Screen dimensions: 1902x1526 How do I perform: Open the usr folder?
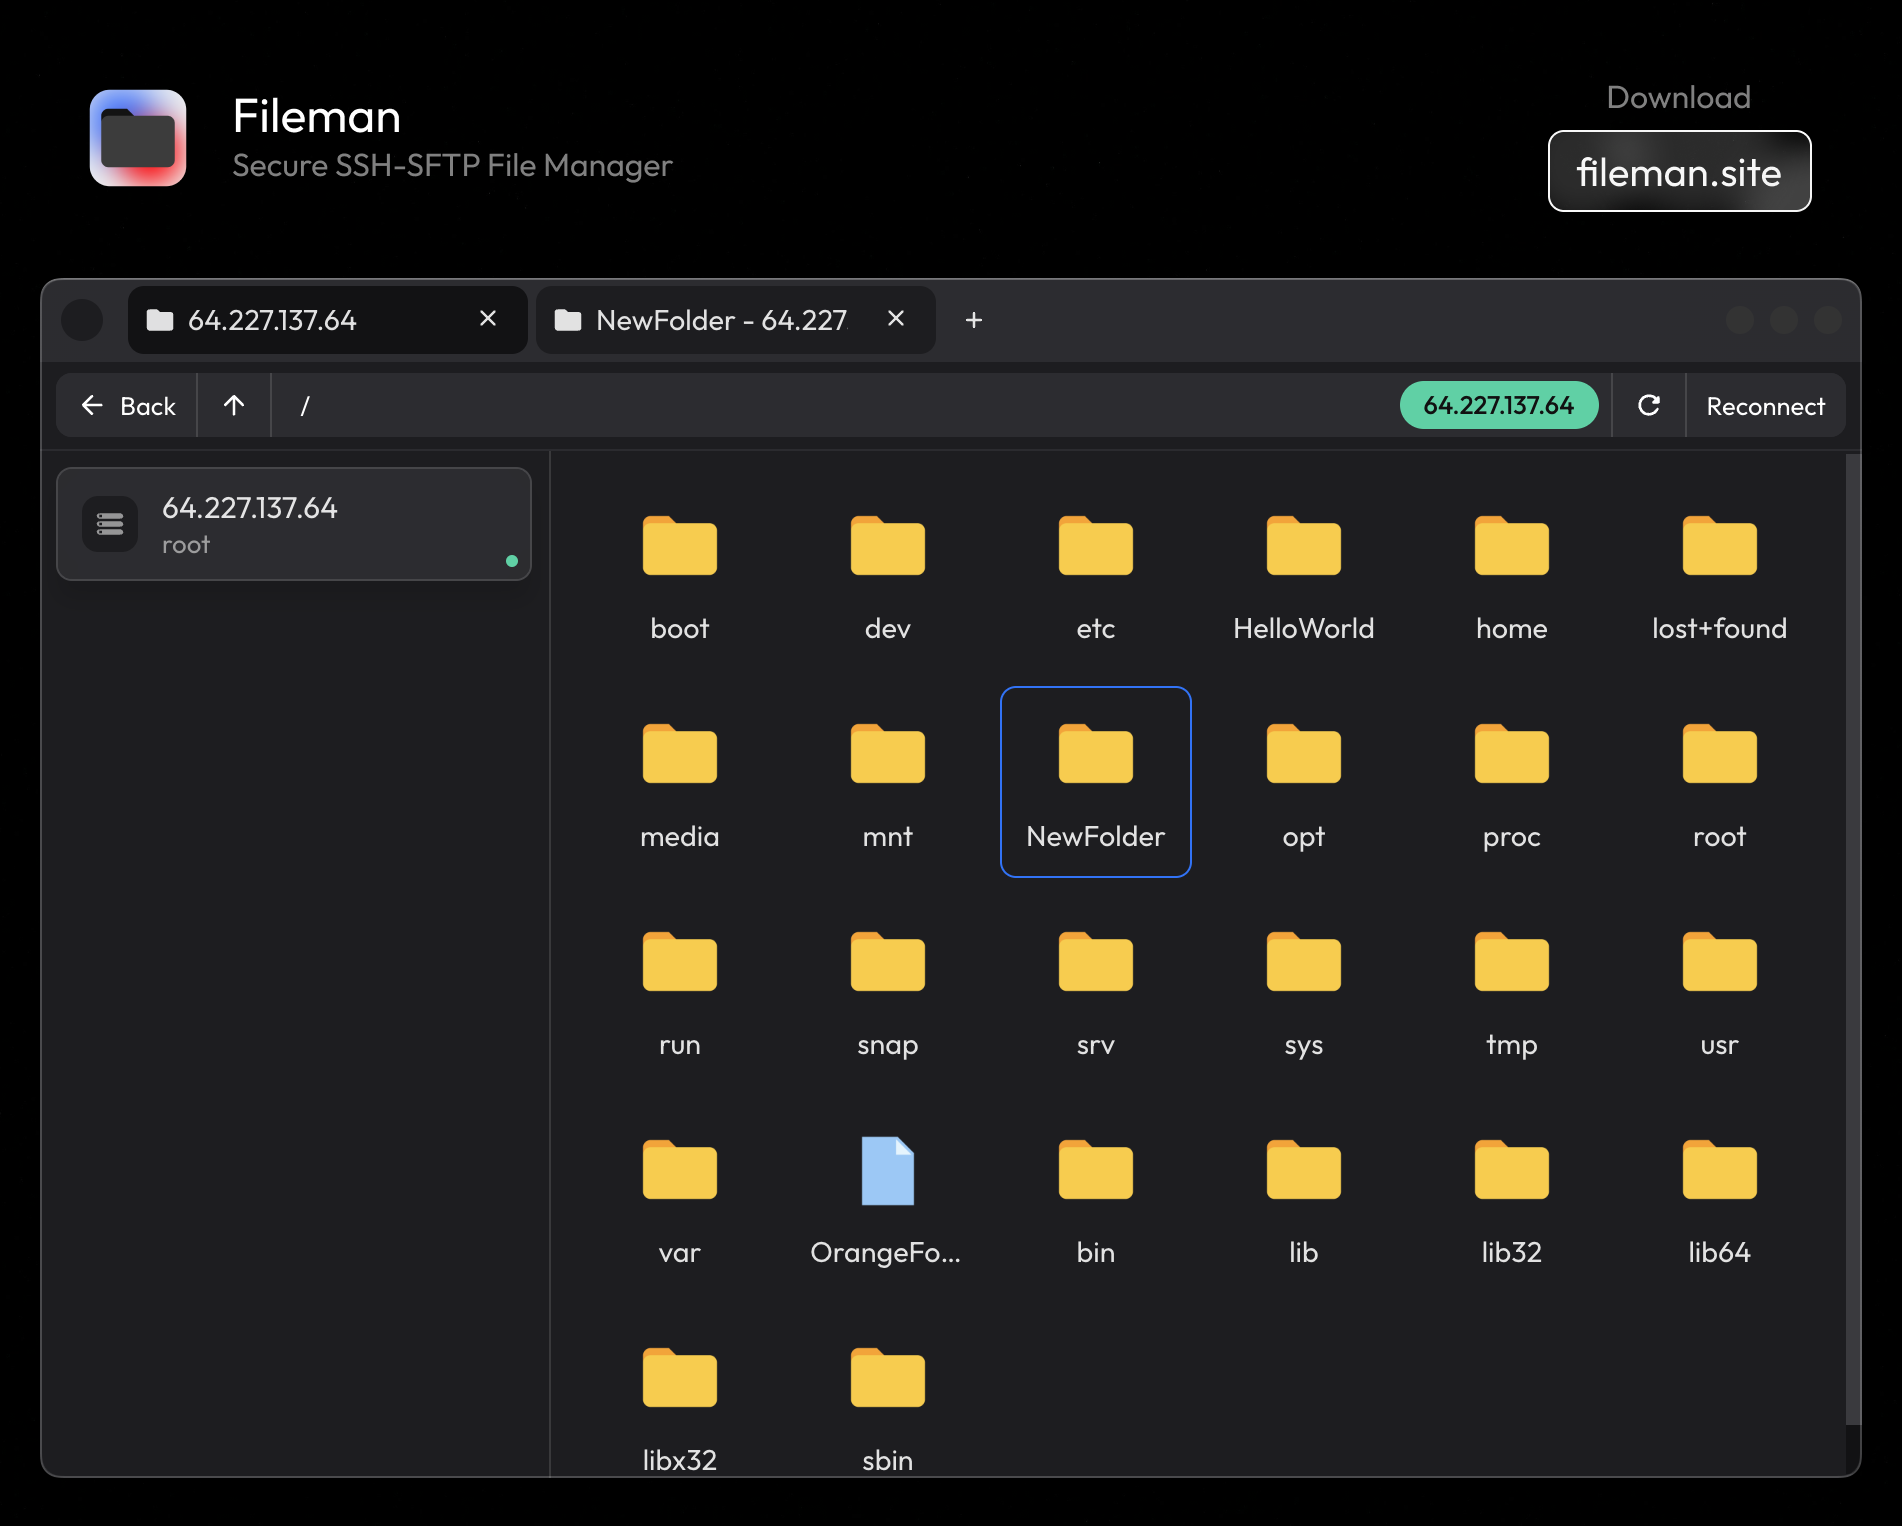(x=1720, y=990)
